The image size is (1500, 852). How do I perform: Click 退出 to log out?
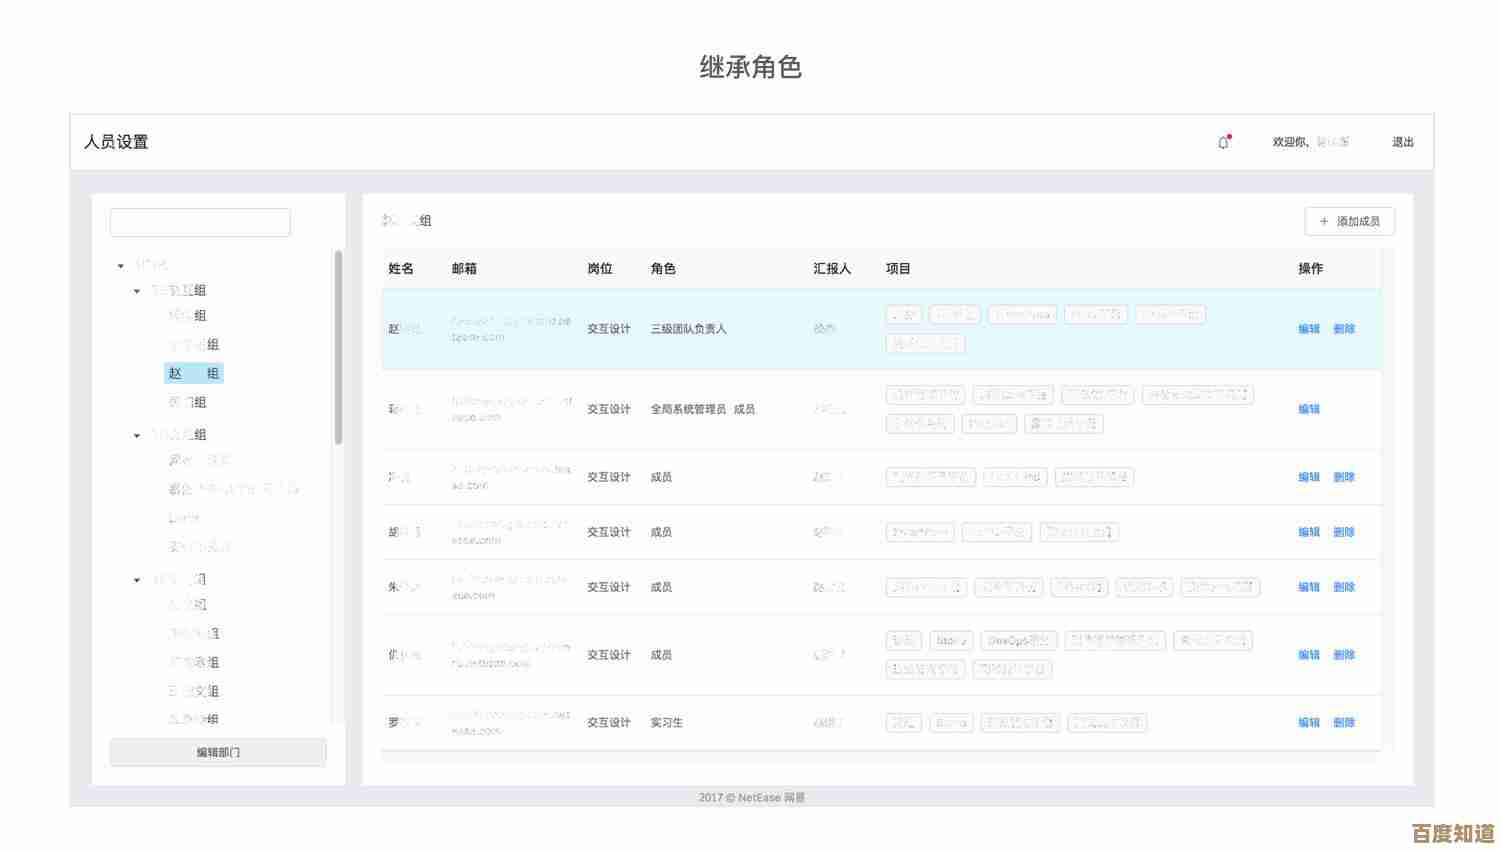(1402, 142)
